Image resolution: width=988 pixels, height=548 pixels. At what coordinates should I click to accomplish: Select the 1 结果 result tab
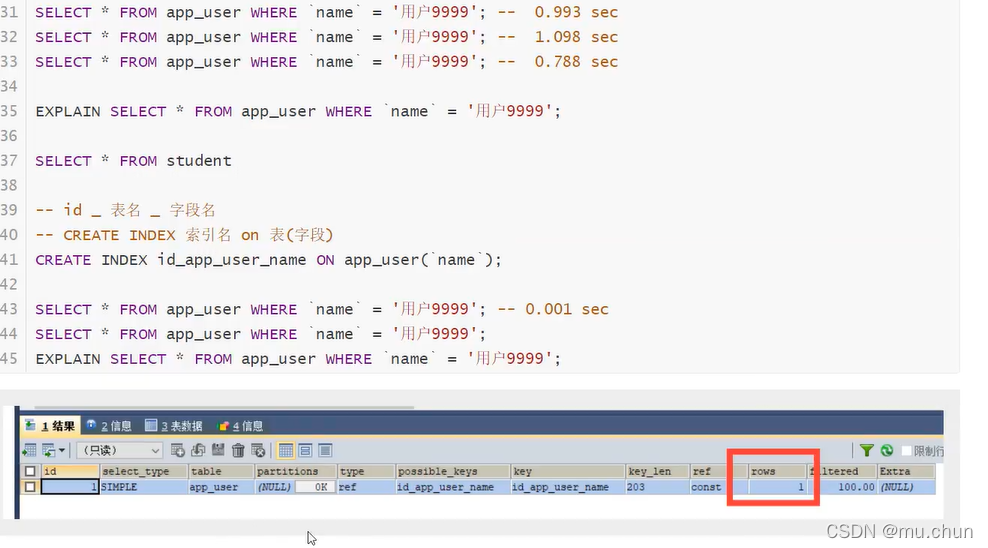tap(49, 426)
